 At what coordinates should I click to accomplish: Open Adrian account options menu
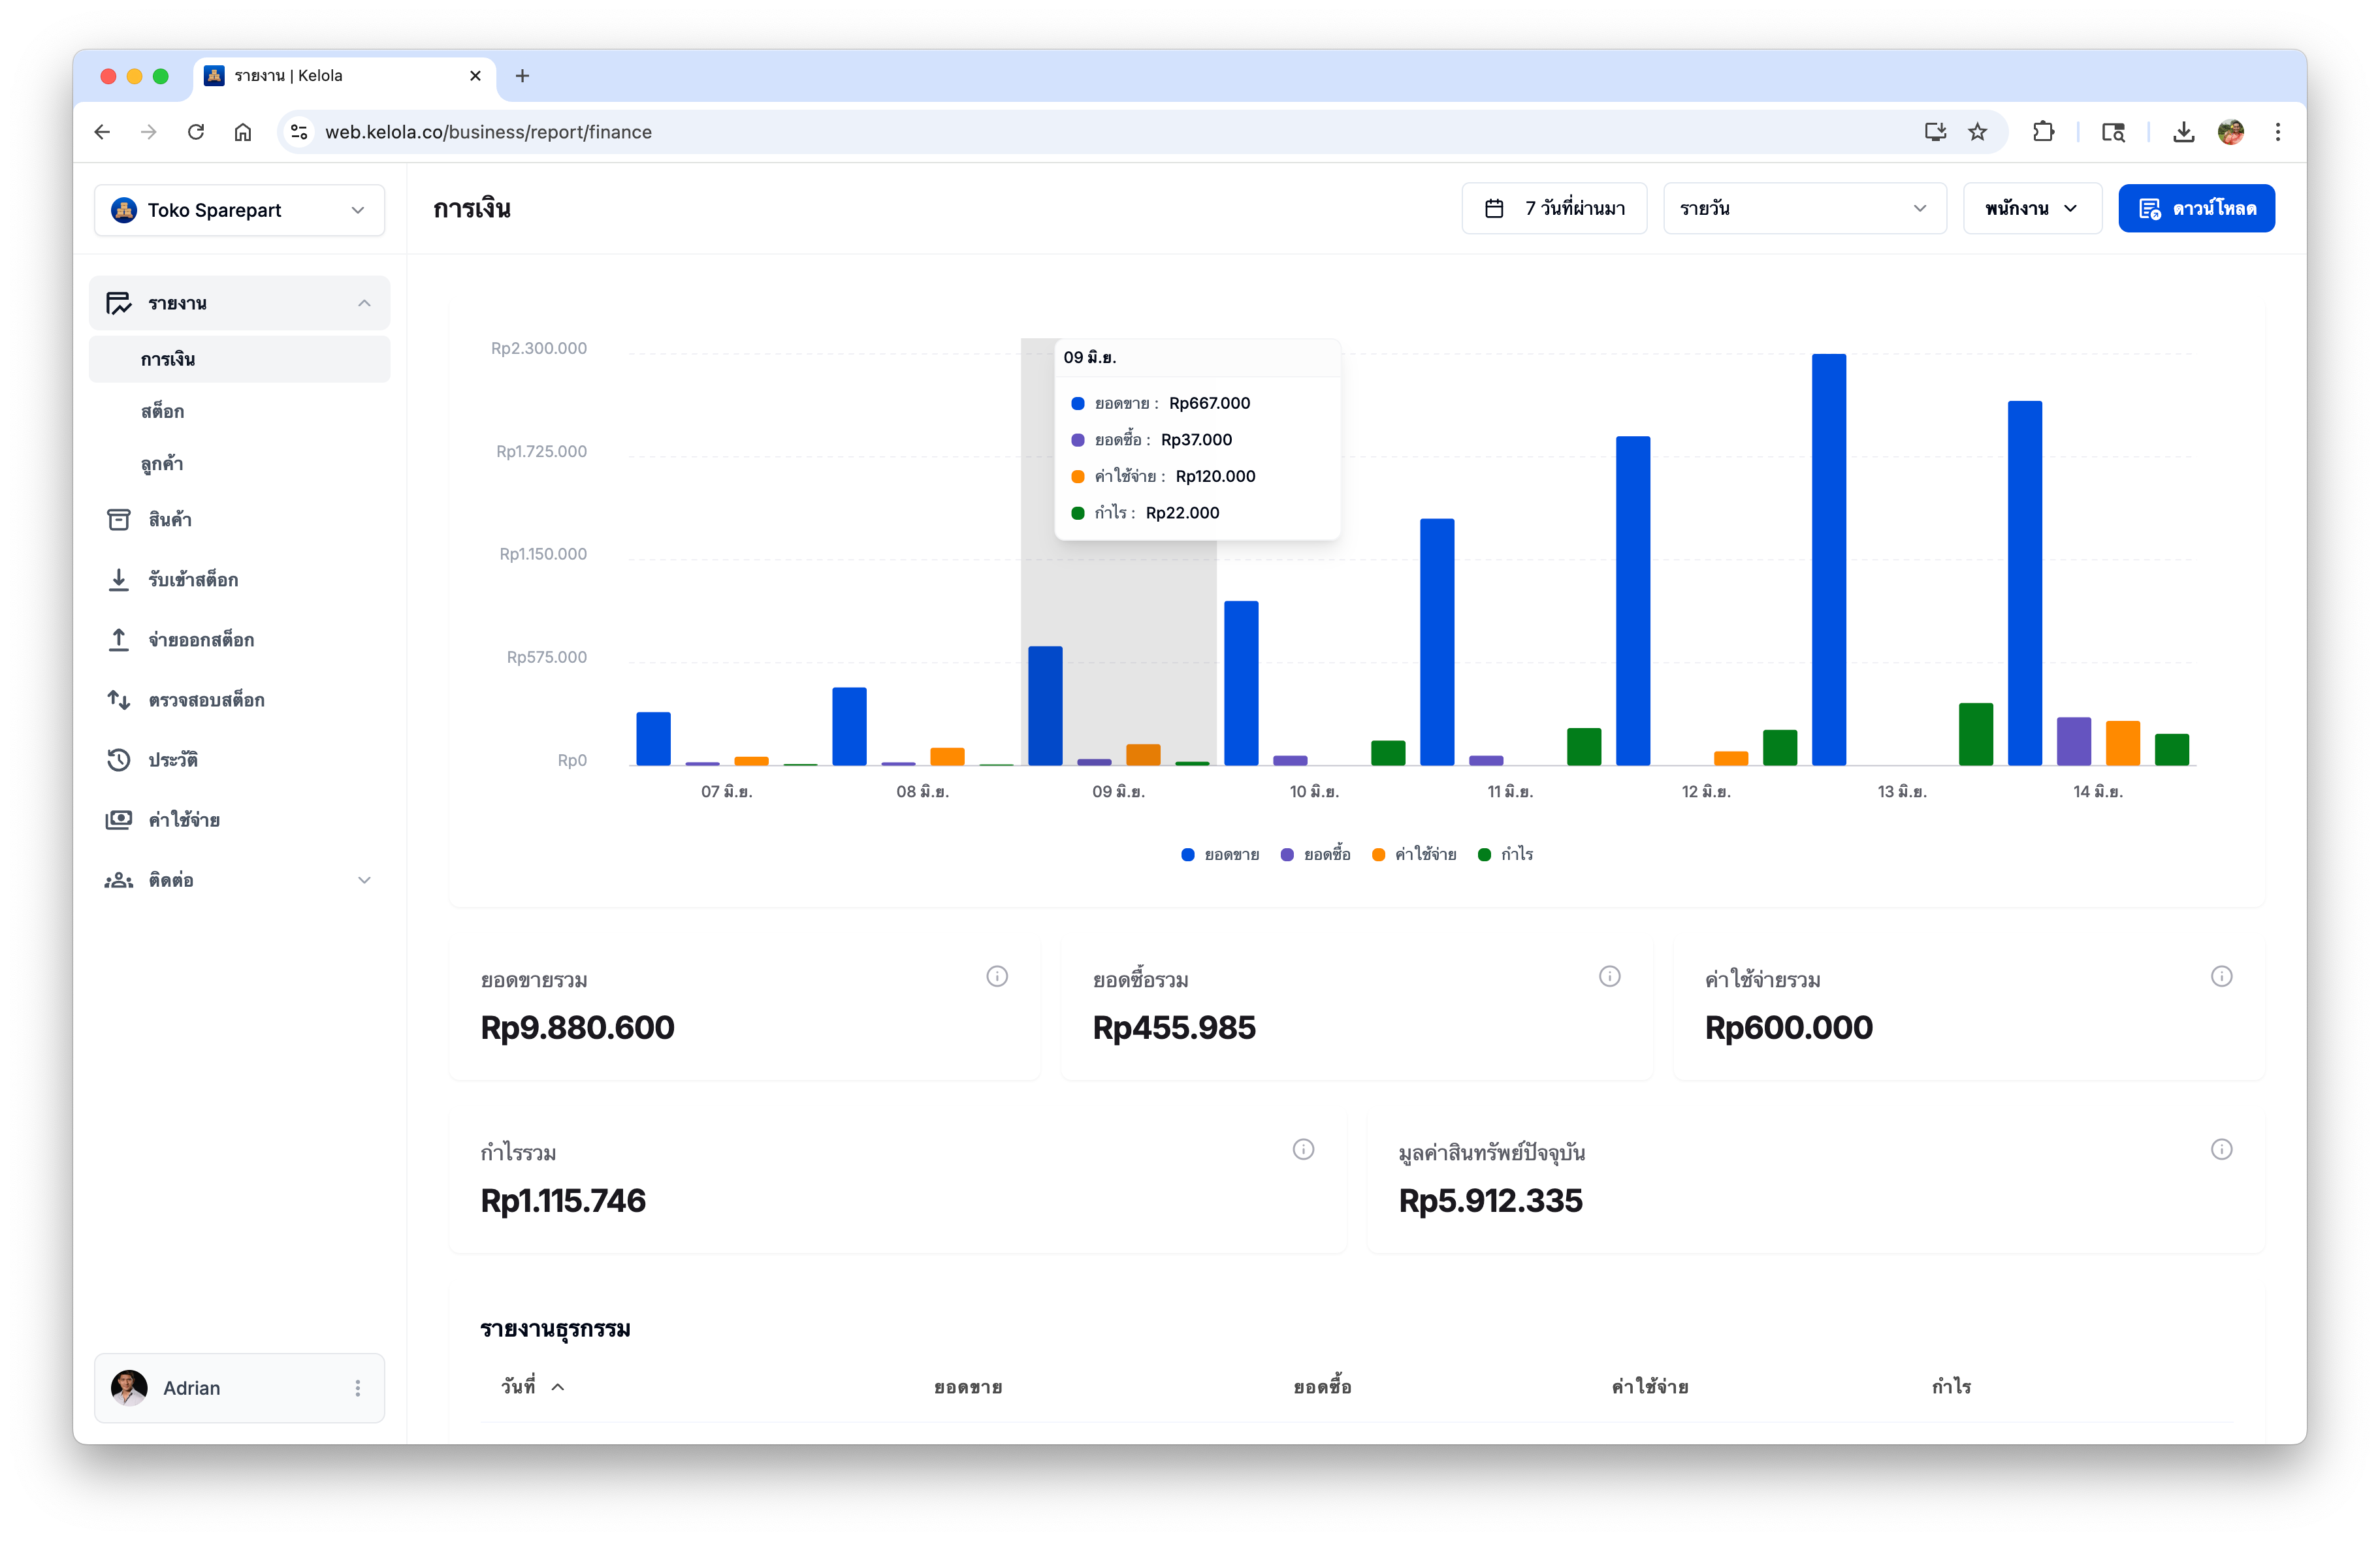pos(357,1388)
